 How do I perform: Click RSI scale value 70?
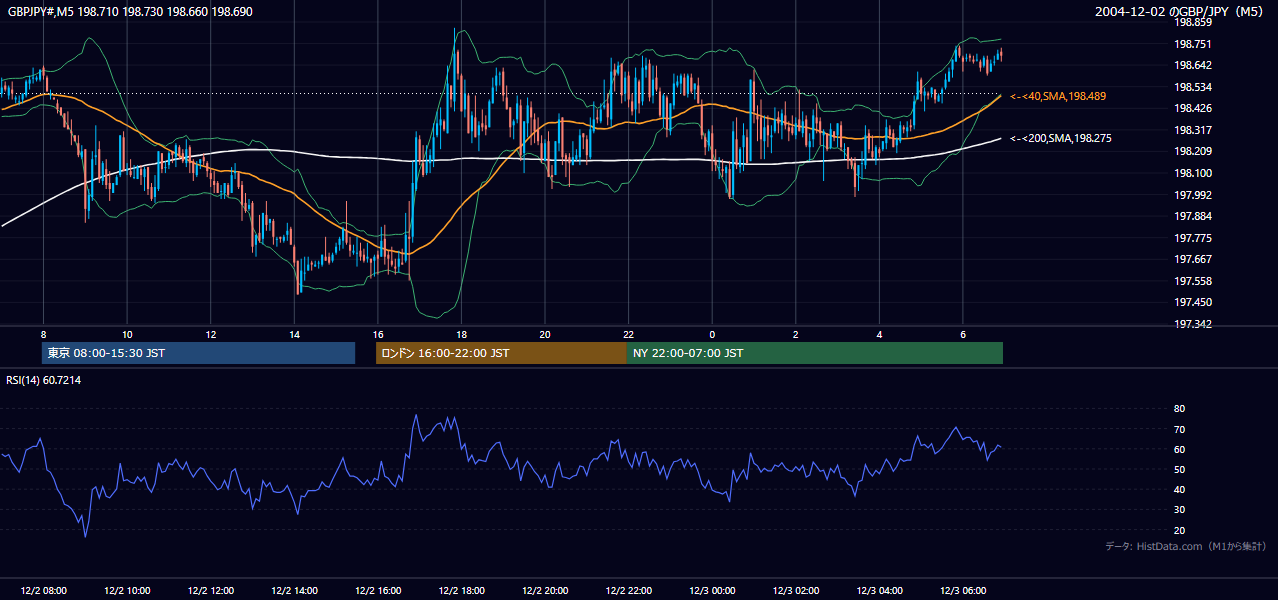[1179, 429]
